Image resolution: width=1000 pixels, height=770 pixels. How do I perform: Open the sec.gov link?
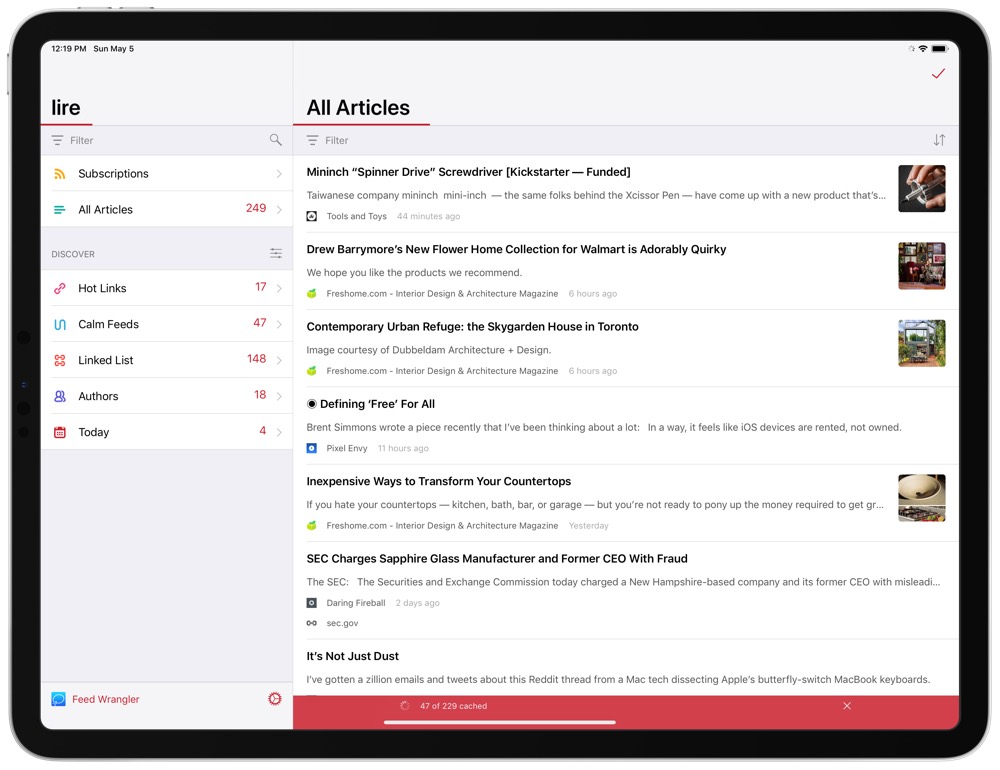[342, 623]
